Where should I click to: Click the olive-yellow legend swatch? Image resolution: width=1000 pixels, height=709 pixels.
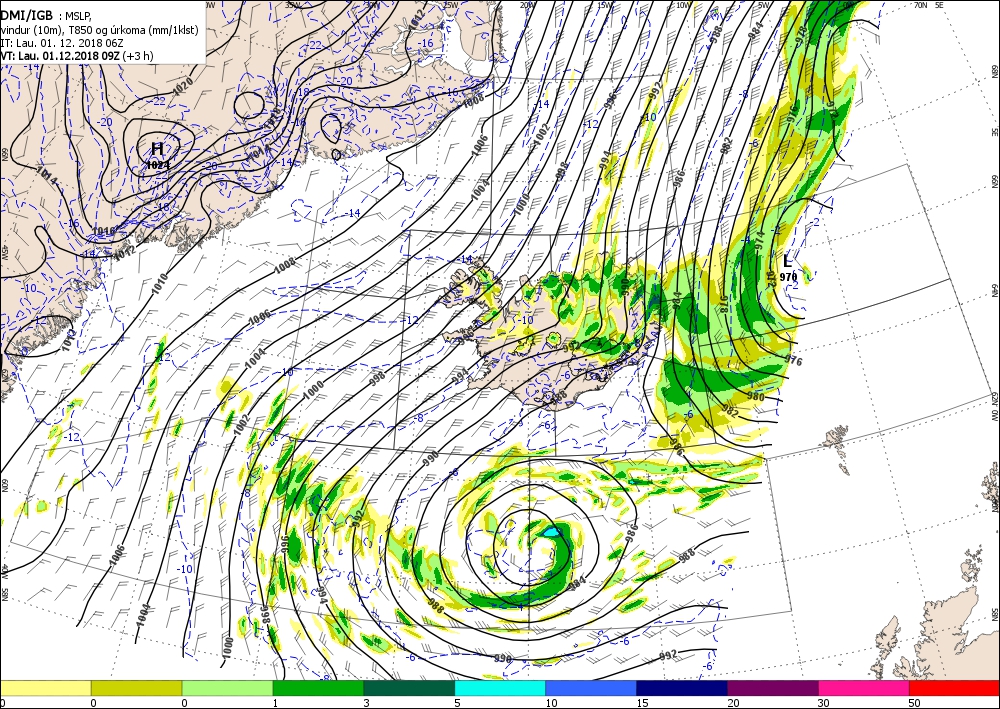[136, 688]
